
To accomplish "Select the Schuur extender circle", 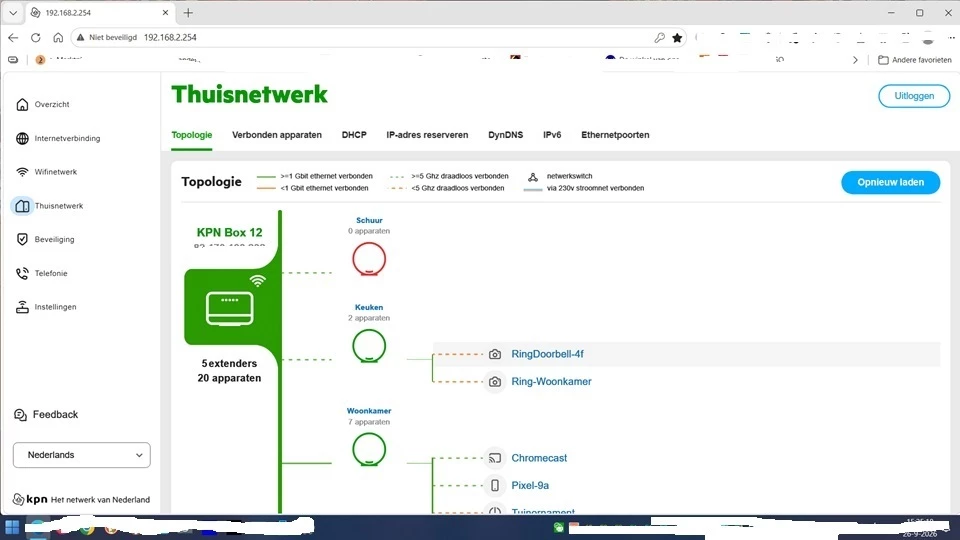I will (369, 259).
